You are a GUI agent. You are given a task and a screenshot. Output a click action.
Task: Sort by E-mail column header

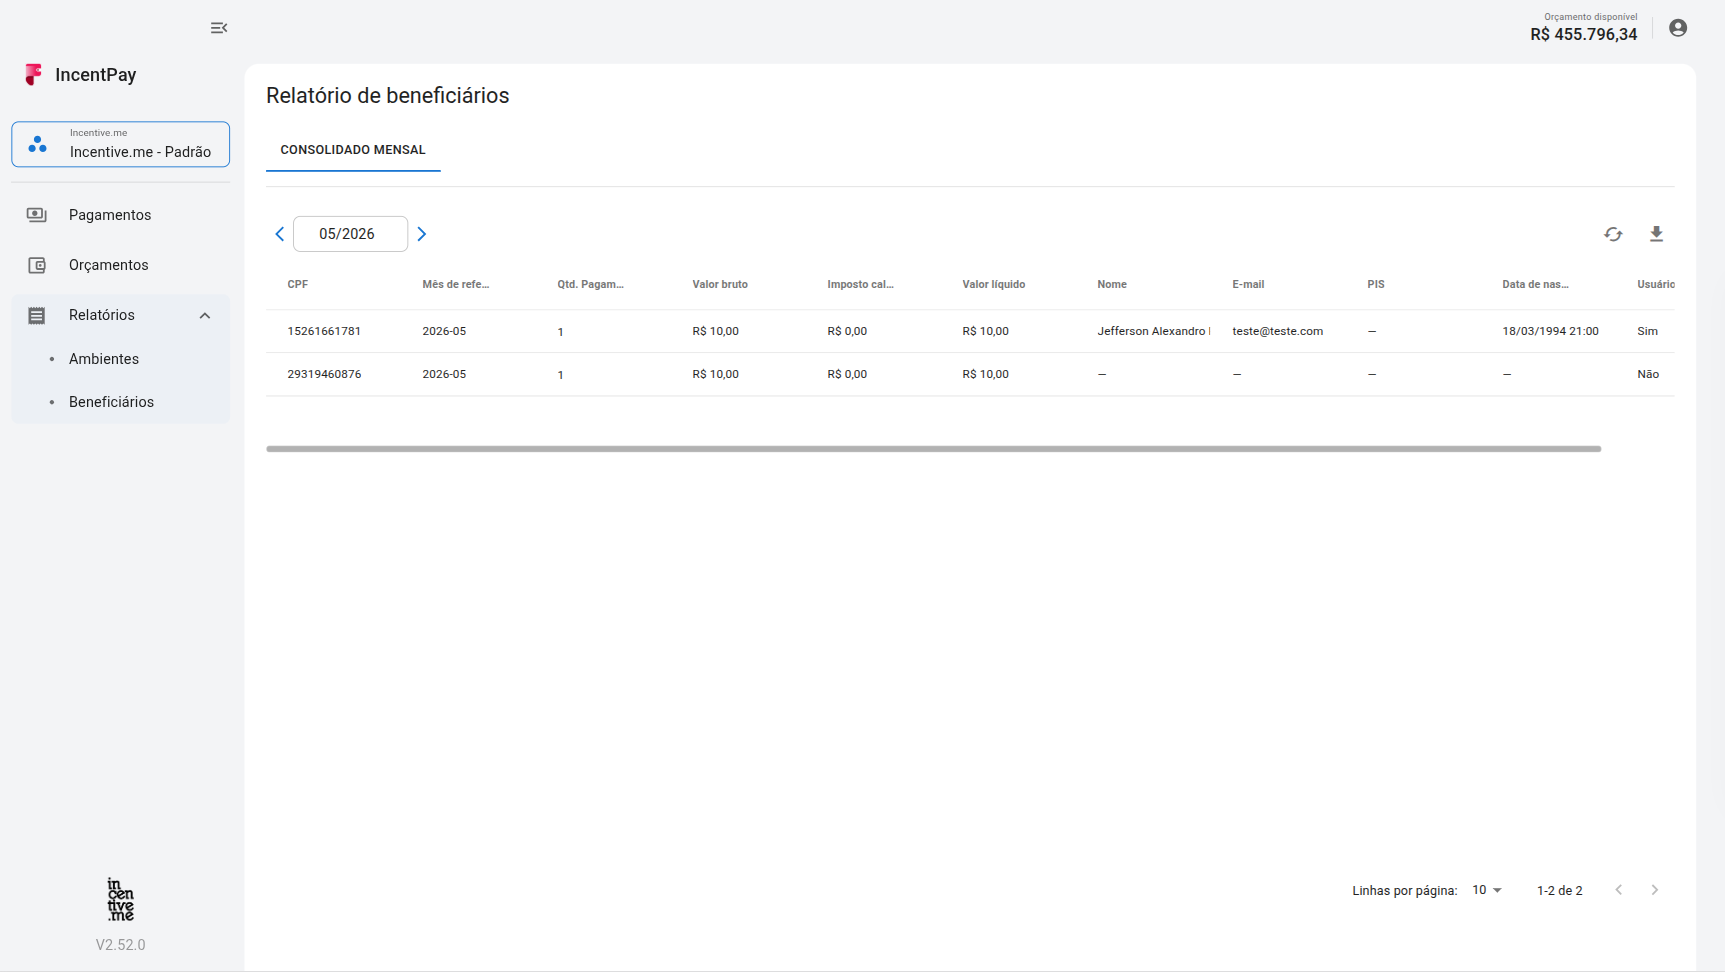point(1248,285)
